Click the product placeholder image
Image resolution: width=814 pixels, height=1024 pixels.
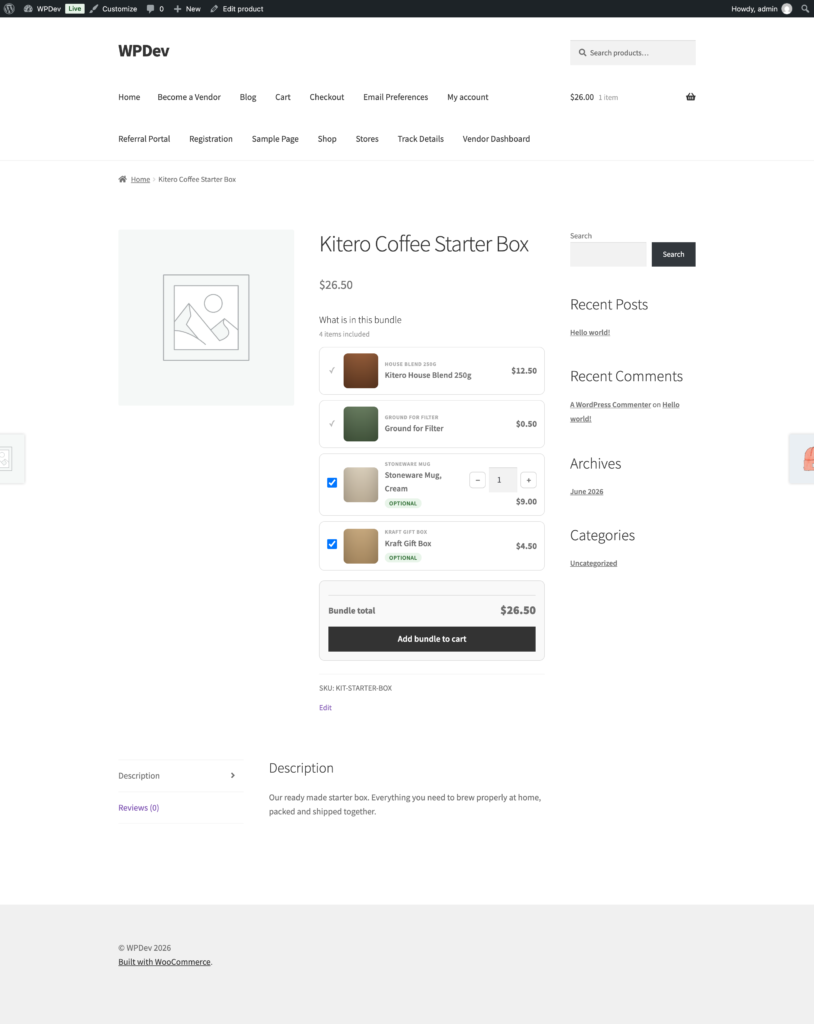206,317
